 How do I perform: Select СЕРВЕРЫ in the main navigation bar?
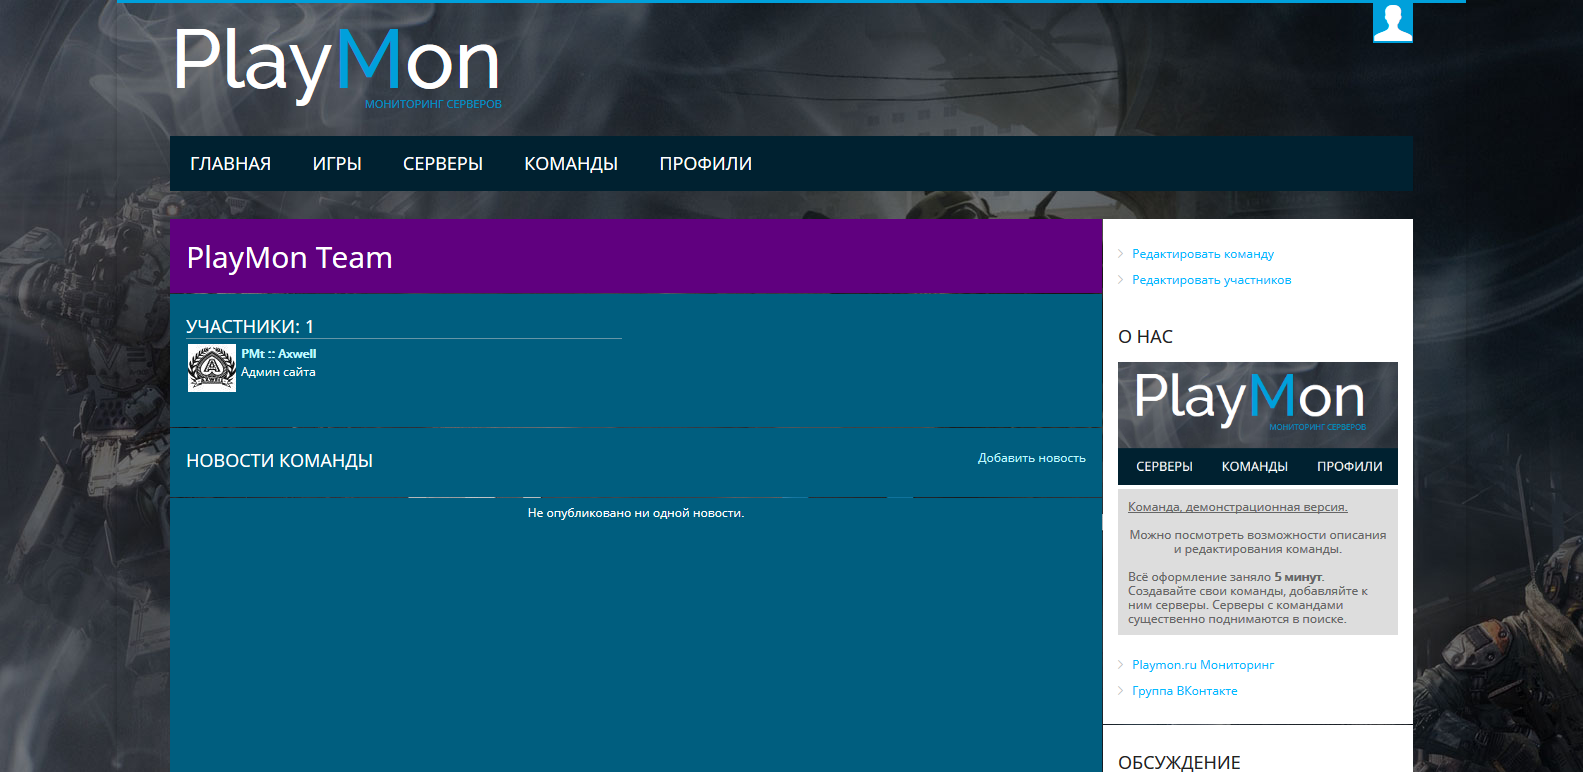[443, 164]
